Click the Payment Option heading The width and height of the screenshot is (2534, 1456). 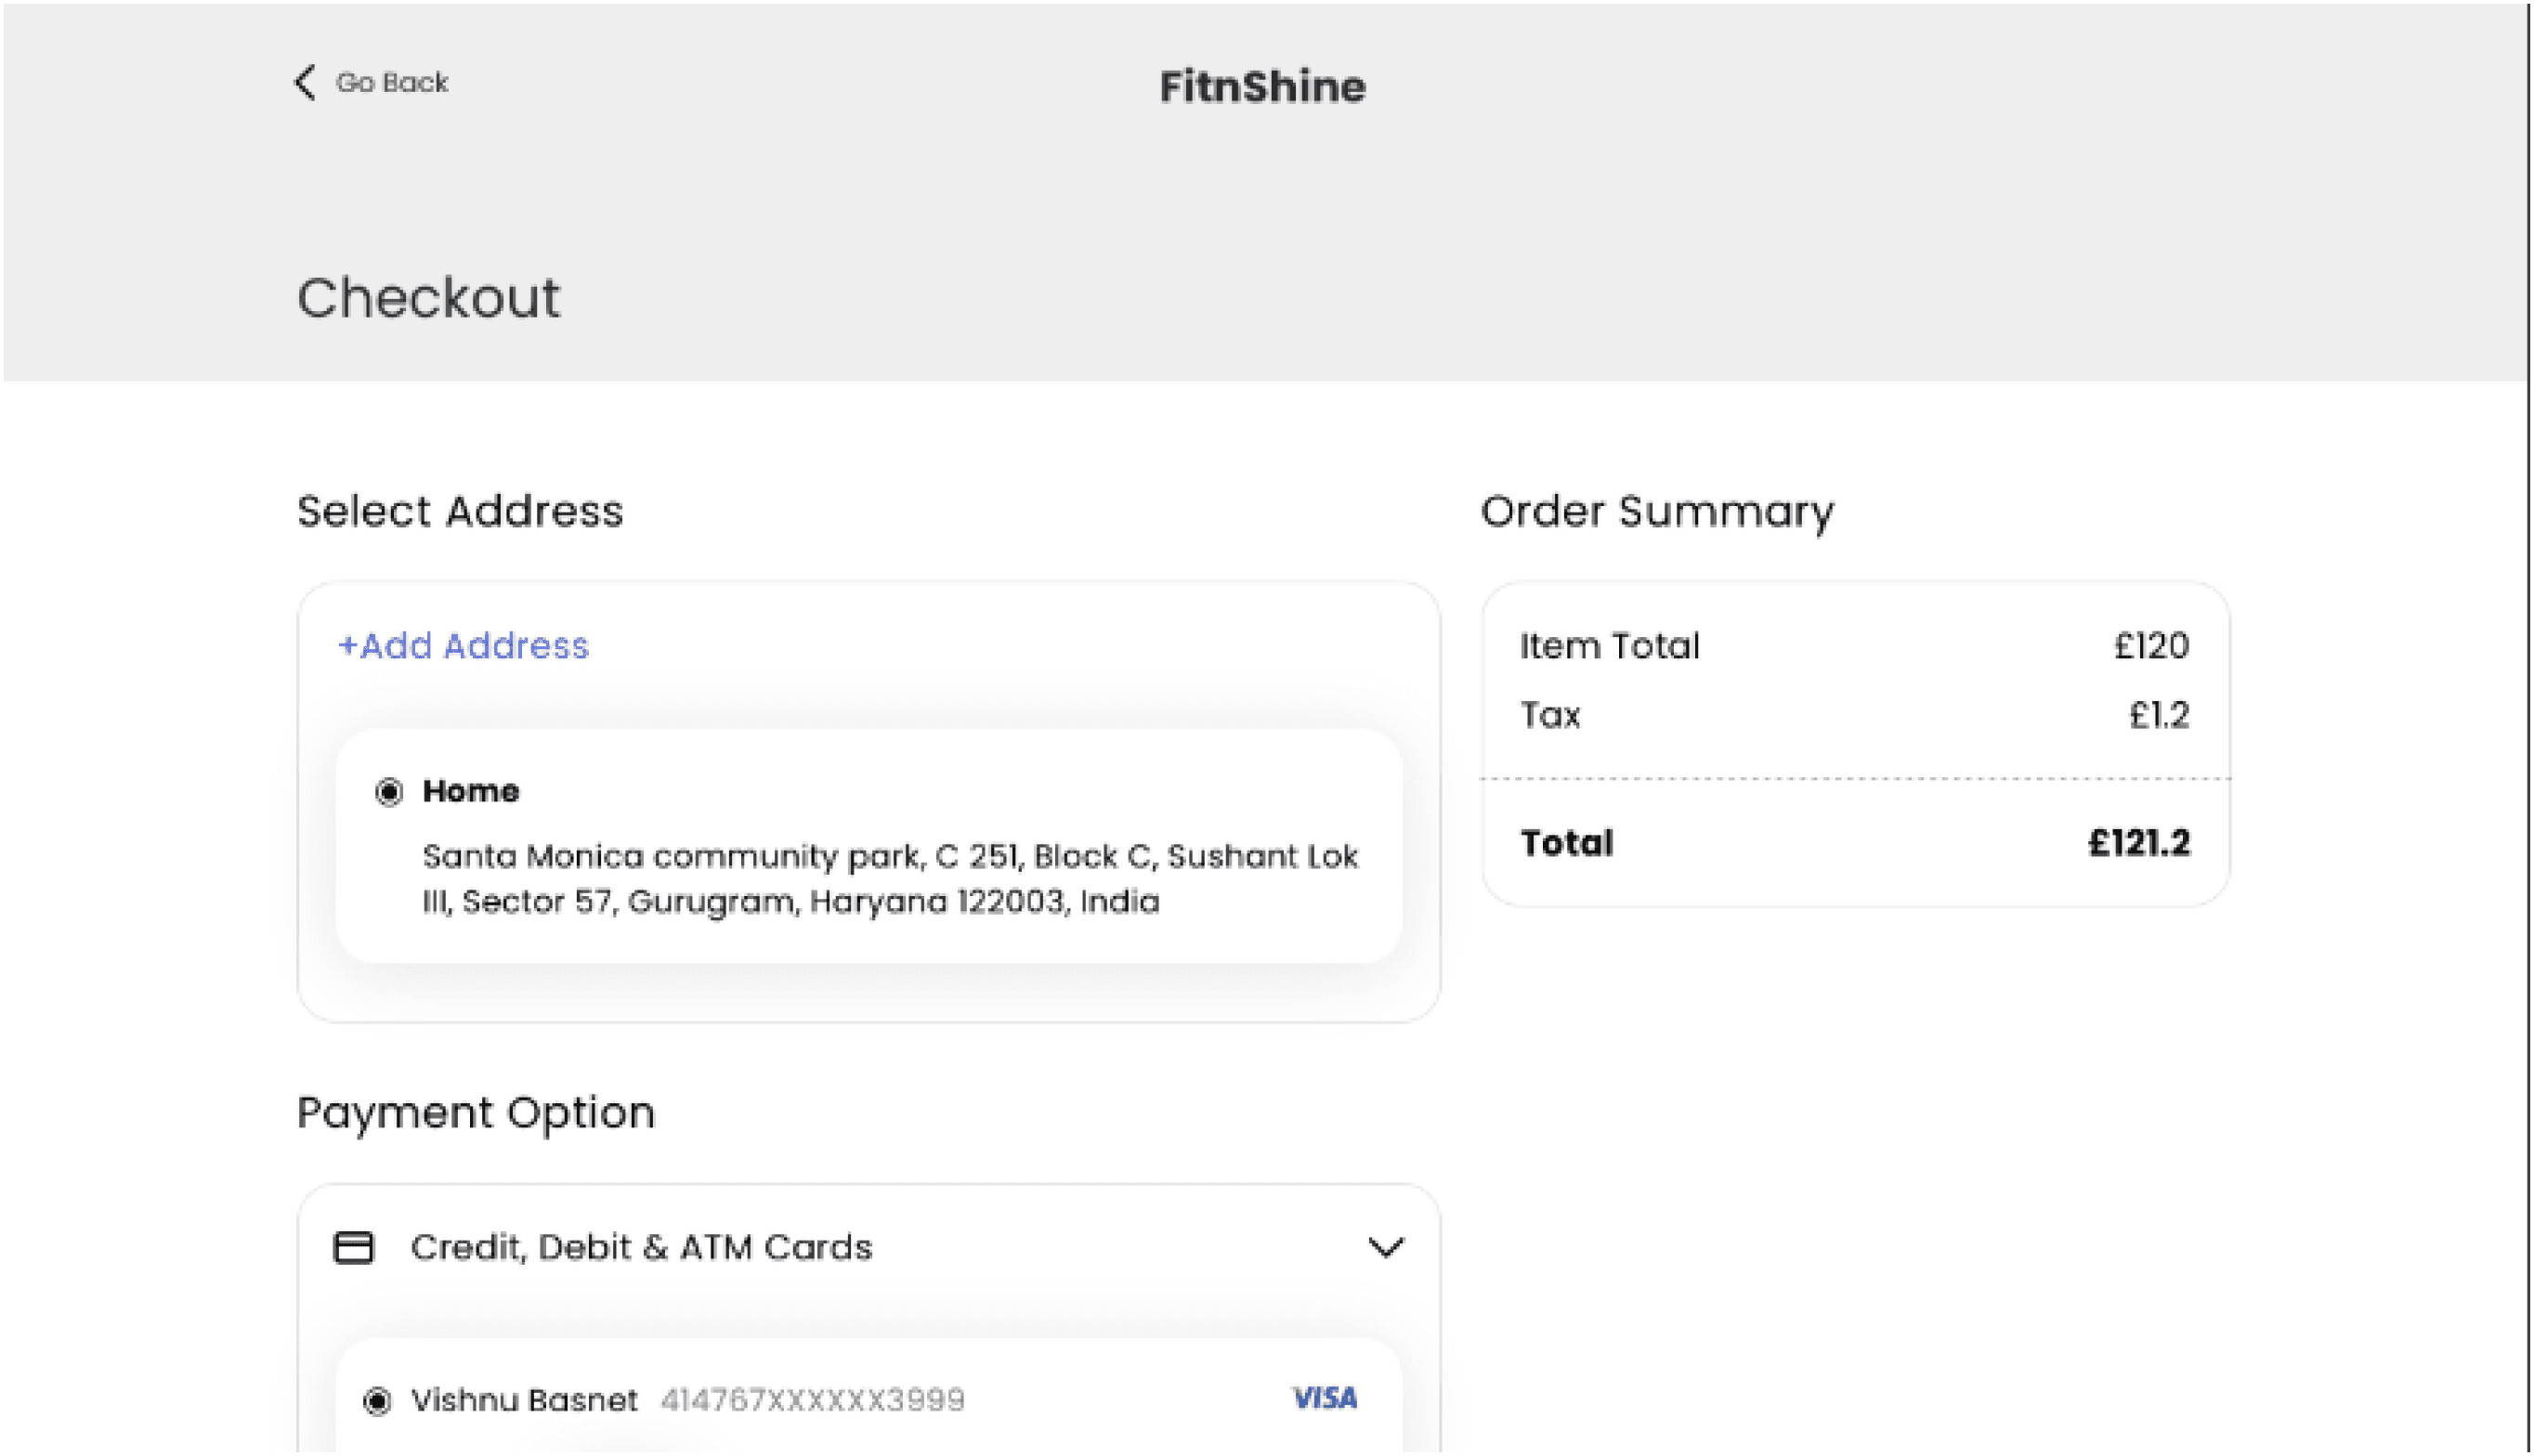tap(476, 1114)
